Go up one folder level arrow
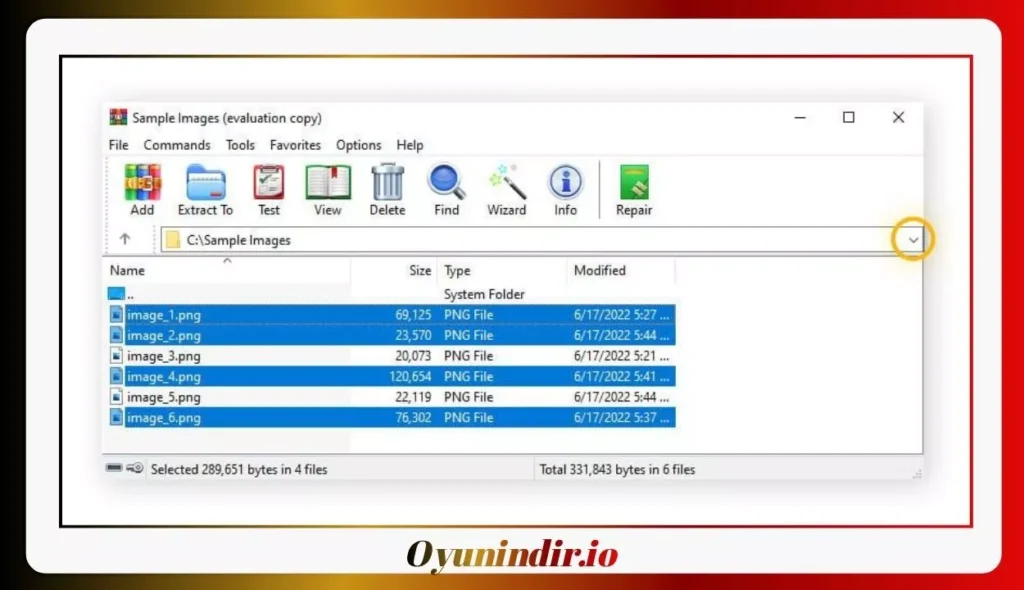This screenshot has height=590, width=1024. pos(125,239)
